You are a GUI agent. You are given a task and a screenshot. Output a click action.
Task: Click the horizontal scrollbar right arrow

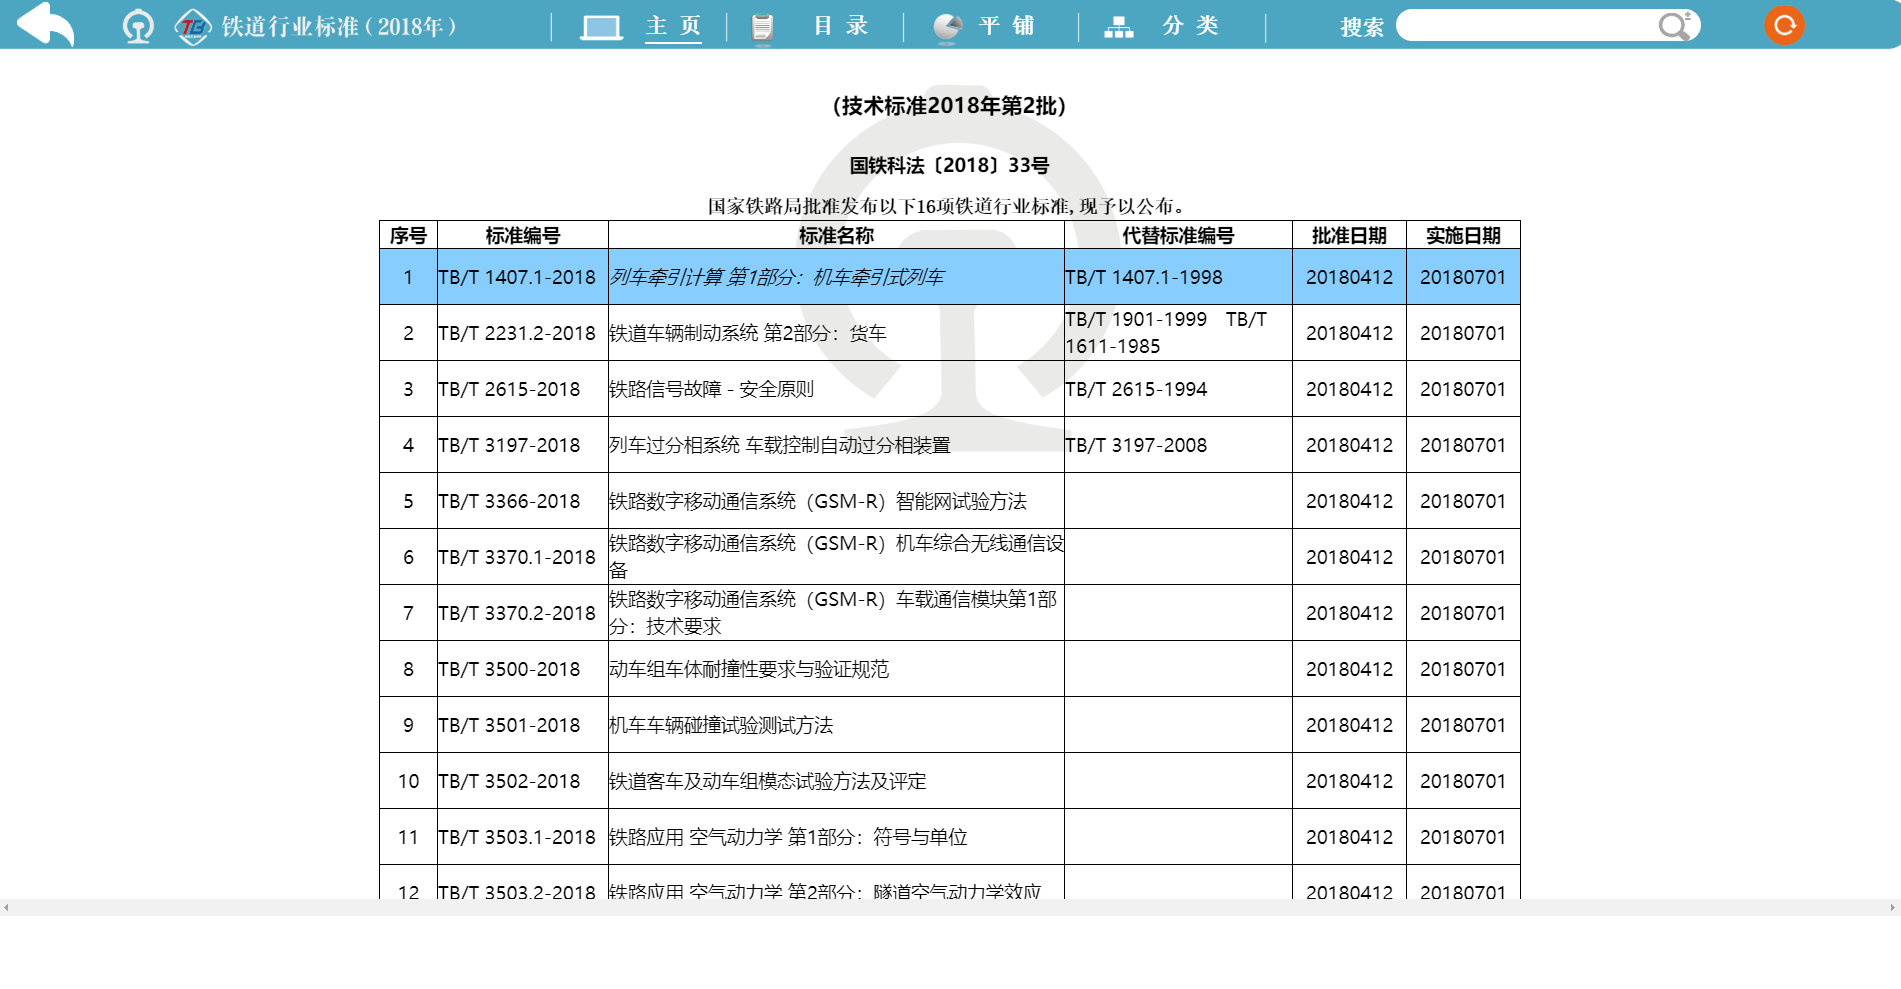point(1892,908)
